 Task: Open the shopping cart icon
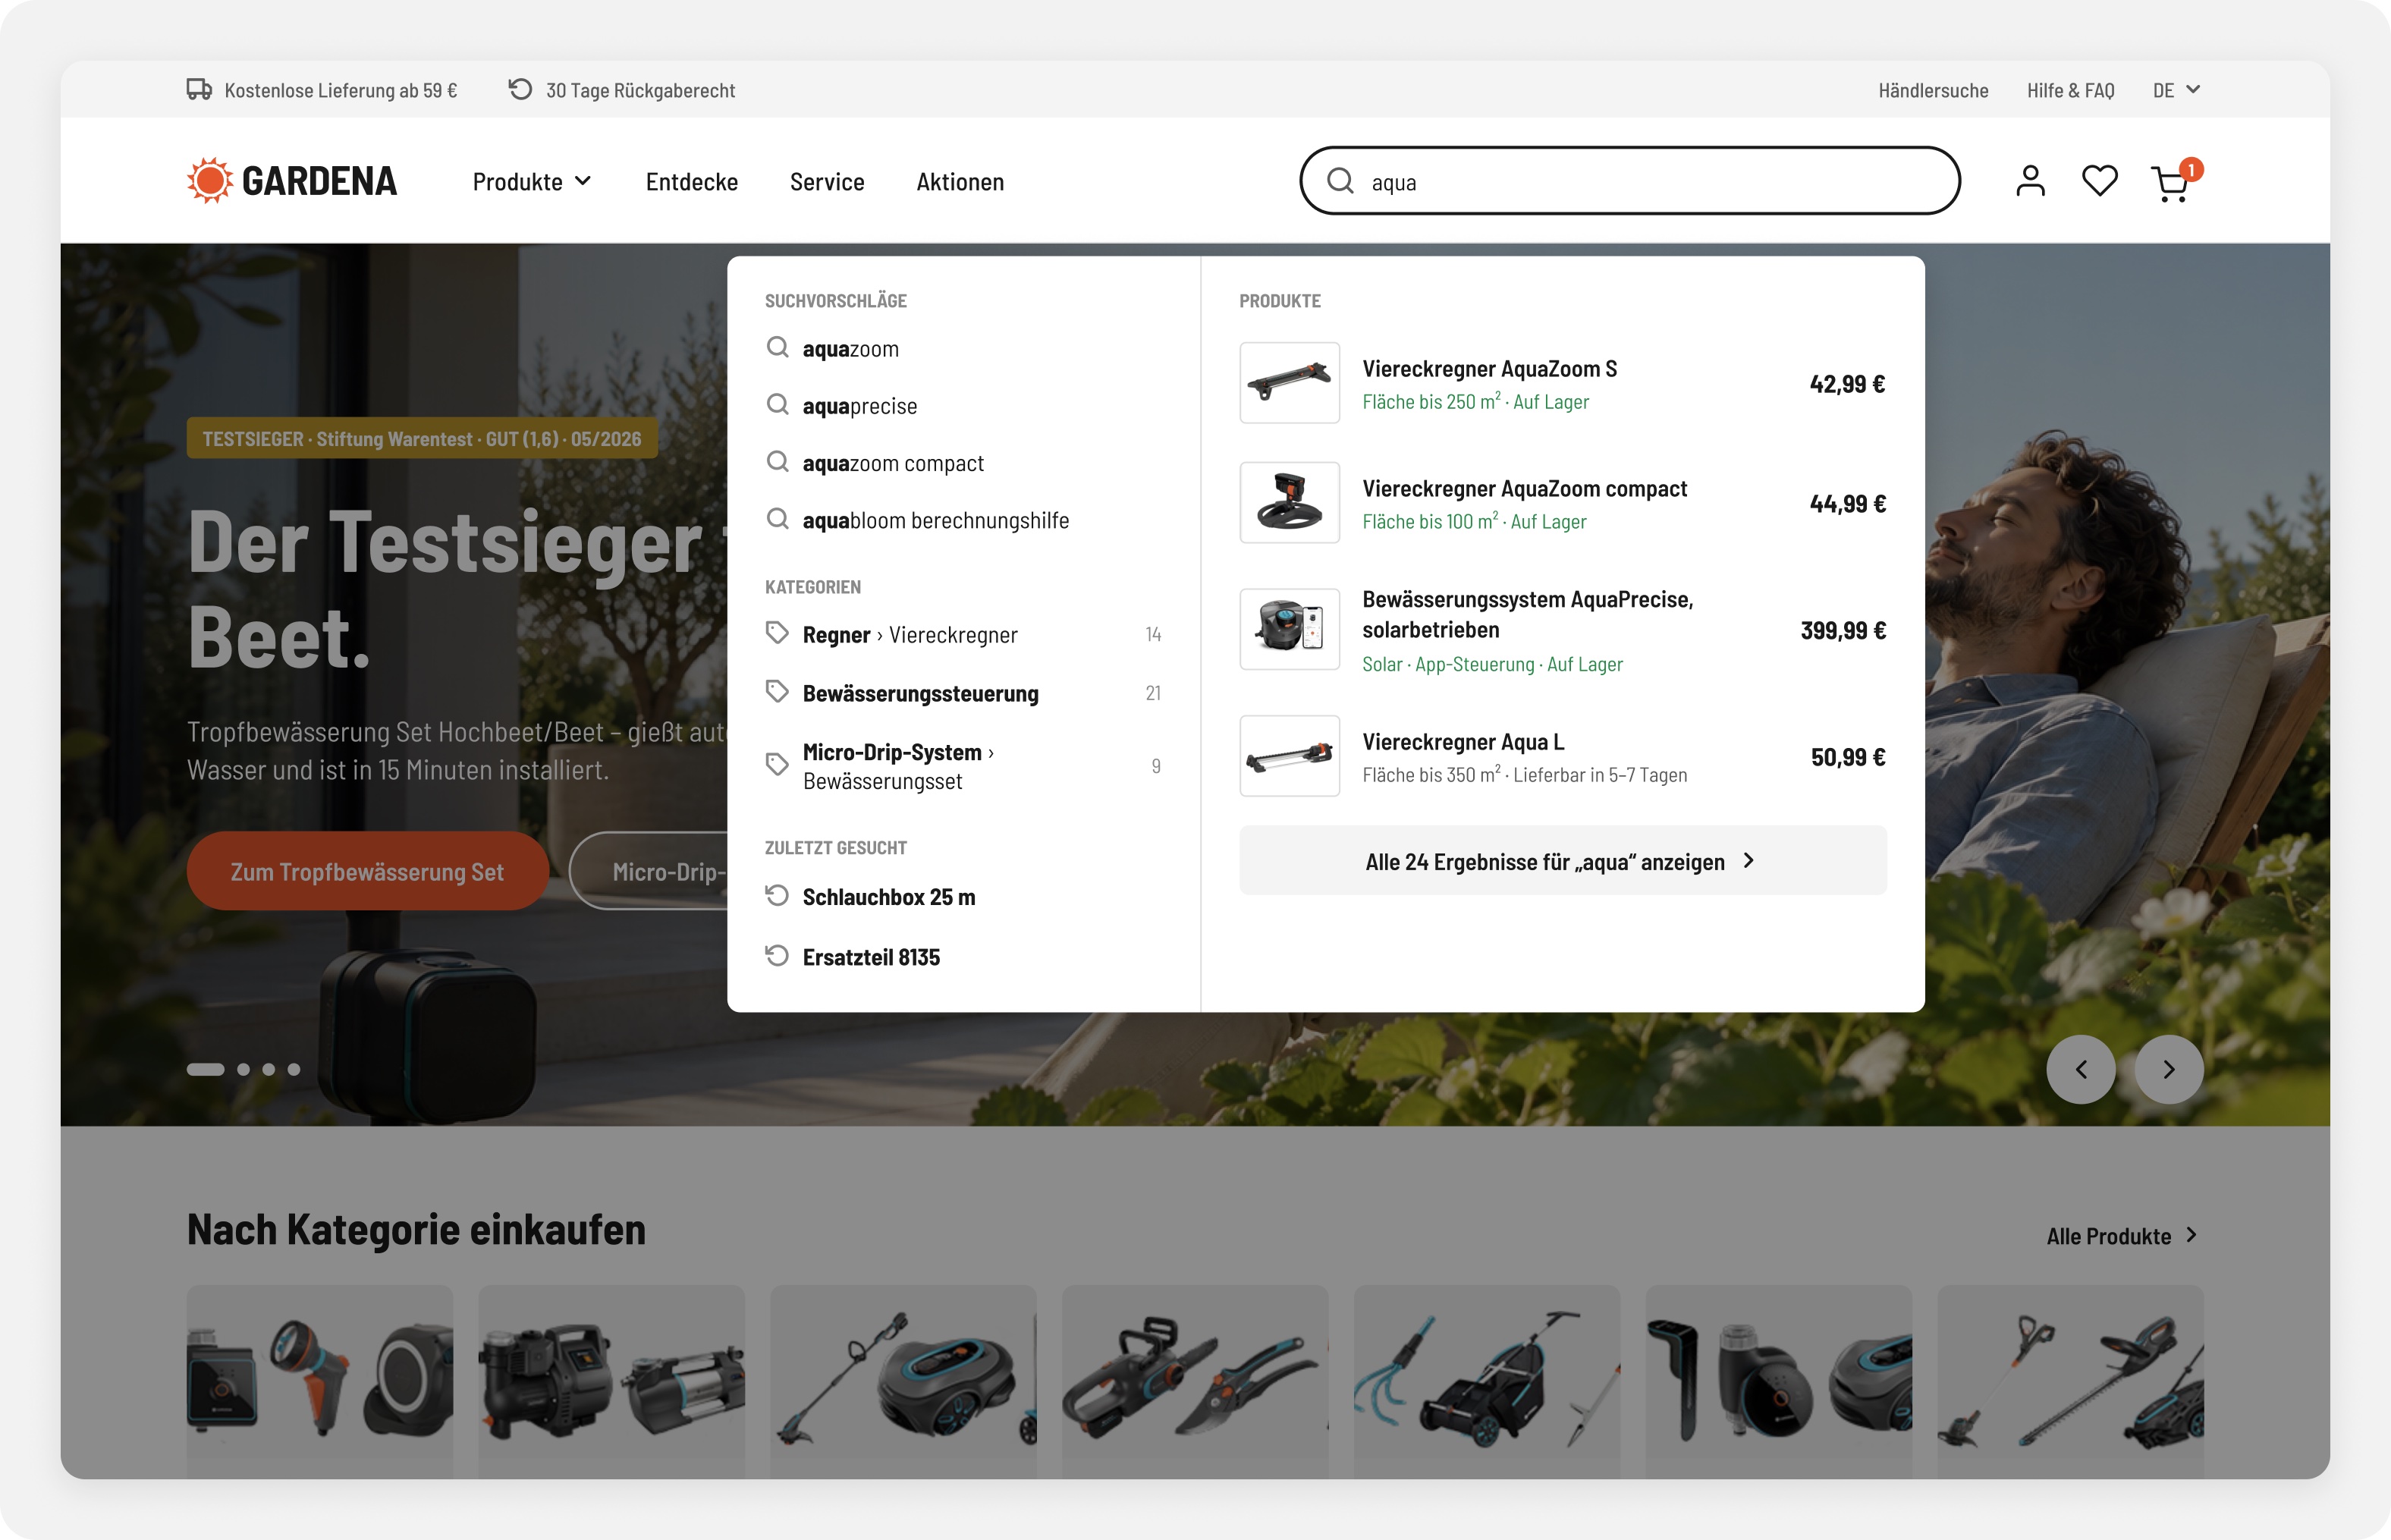tap(2171, 184)
